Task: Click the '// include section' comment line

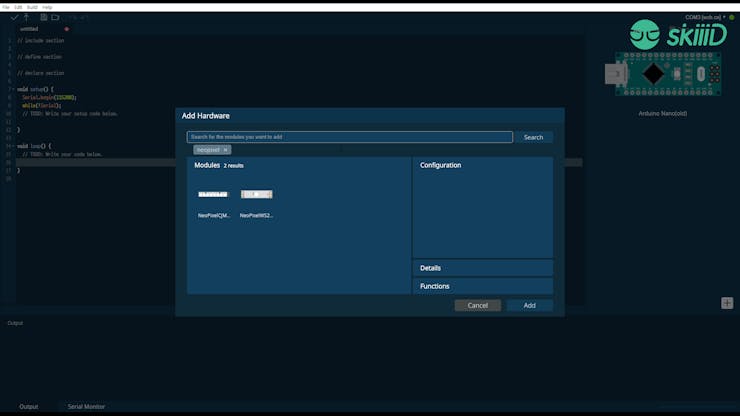Action: point(41,41)
